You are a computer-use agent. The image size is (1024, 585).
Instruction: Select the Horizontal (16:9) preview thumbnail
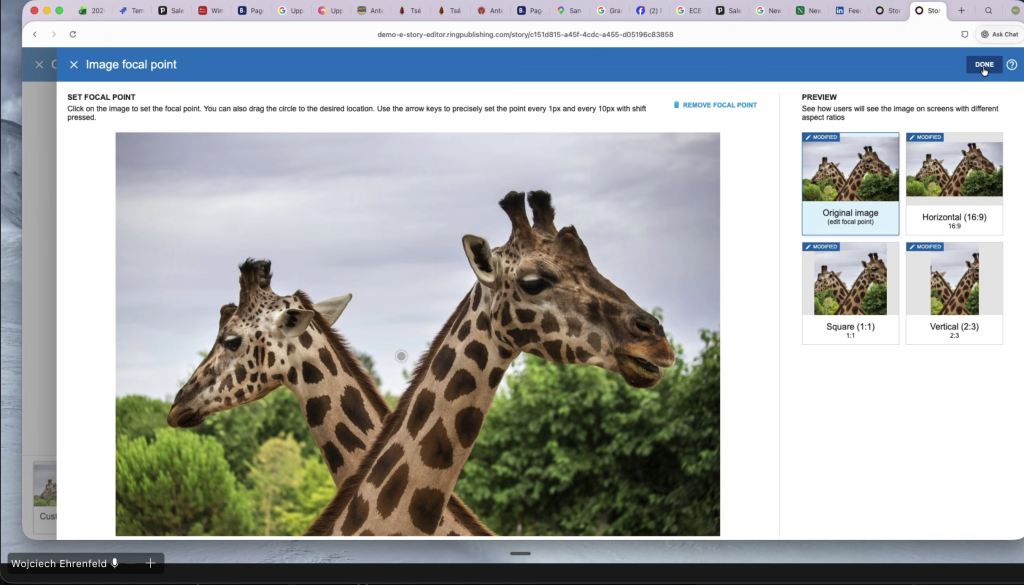click(x=954, y=183)
